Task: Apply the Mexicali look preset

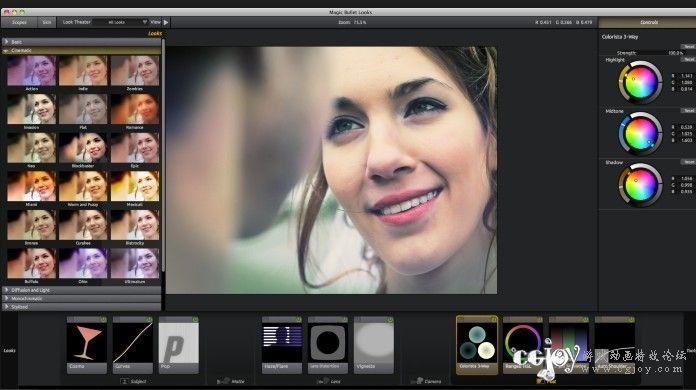Action: (135, 186)
